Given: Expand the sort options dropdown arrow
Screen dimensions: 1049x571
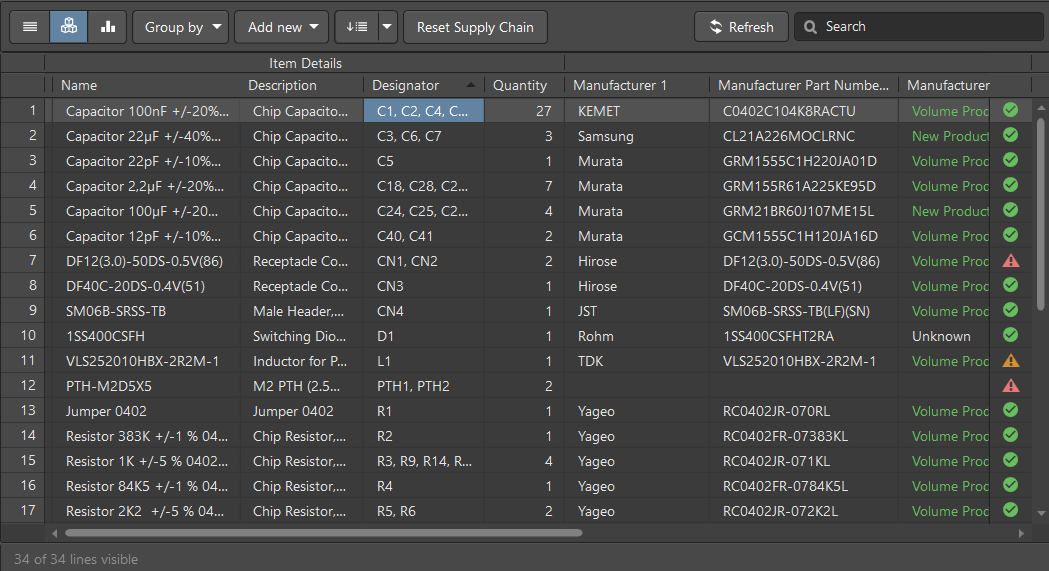Looking at the screenshot, I should point(387,27).
